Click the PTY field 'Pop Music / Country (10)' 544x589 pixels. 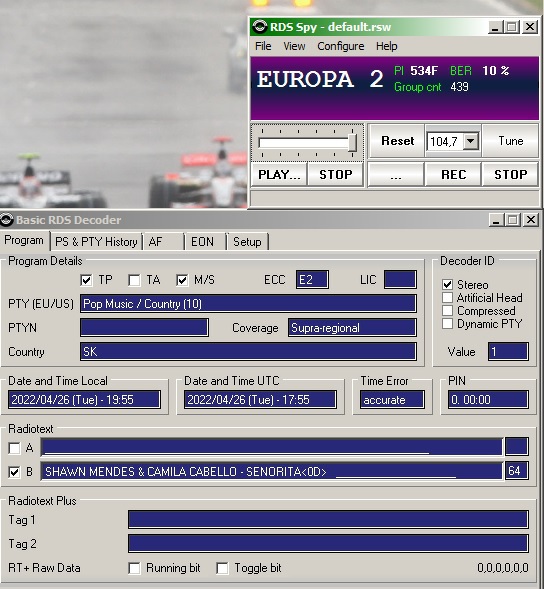[x=248, y=304]
